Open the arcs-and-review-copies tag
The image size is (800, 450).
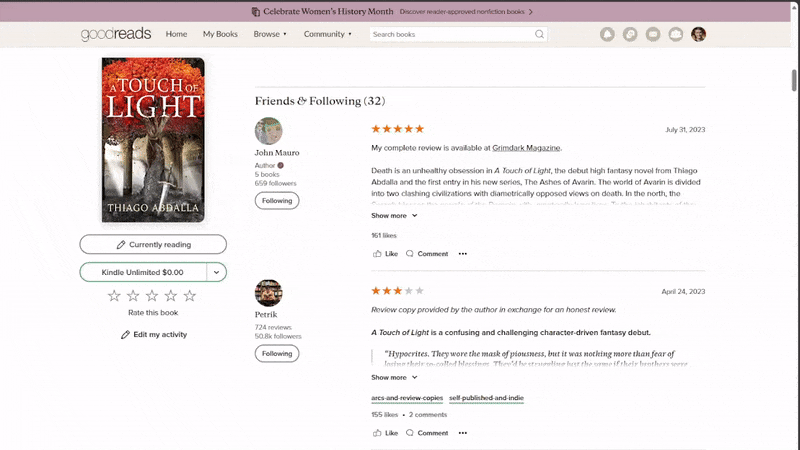coord(407,398)
